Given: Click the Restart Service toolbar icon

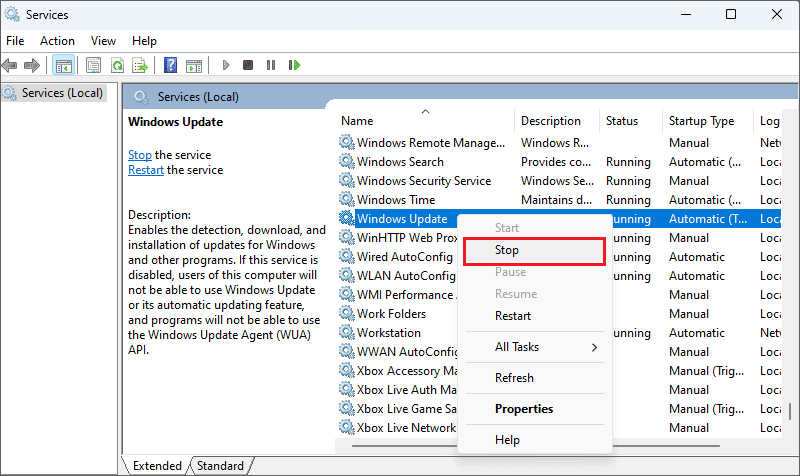Looking at the screenshot, I should click(x=294, y=65).
